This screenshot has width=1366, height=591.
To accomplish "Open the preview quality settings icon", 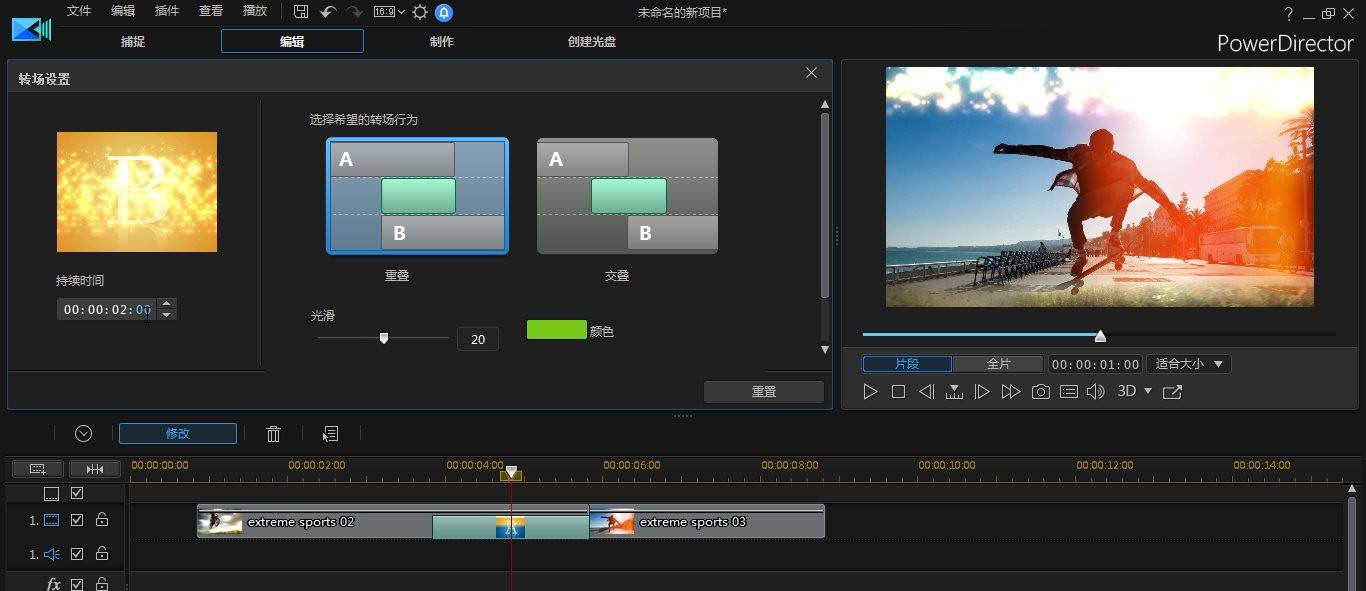I will pyautogui.click(x=1069, y=392).
